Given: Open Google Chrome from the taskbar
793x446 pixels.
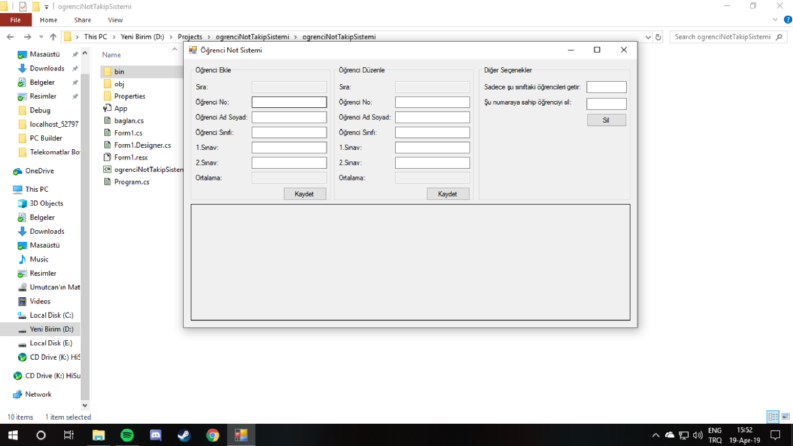Looking at the screenshot, I should point(212,435).
